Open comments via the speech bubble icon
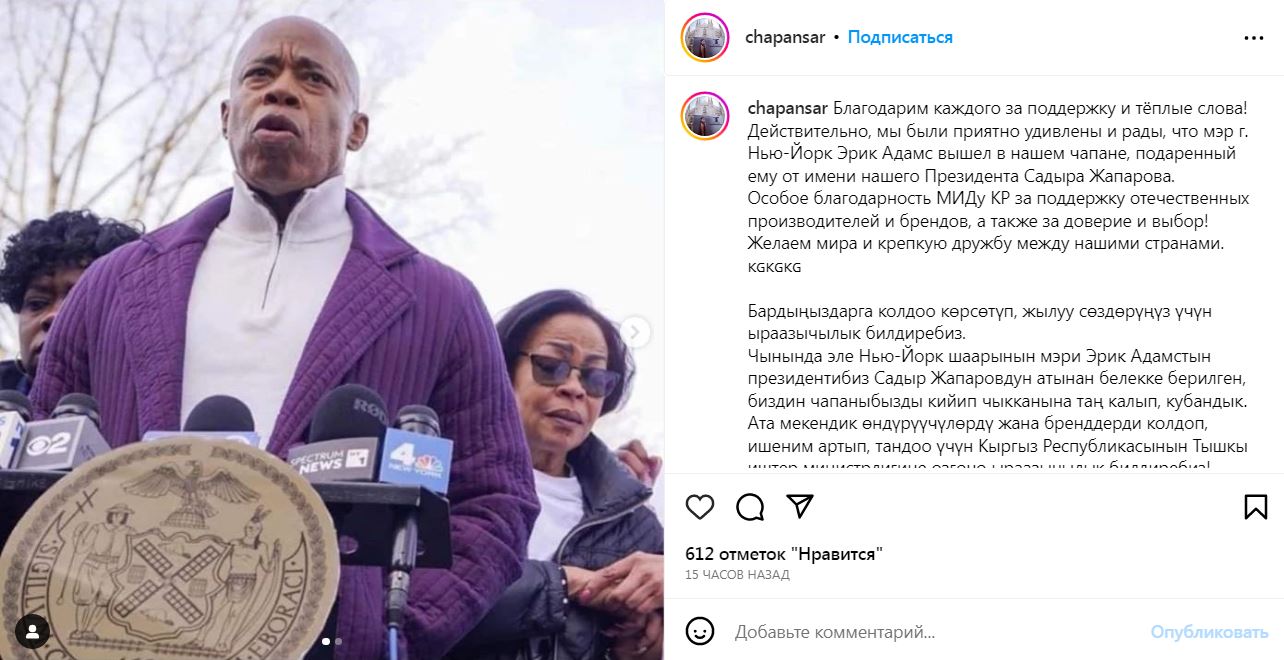 point(750,507)
